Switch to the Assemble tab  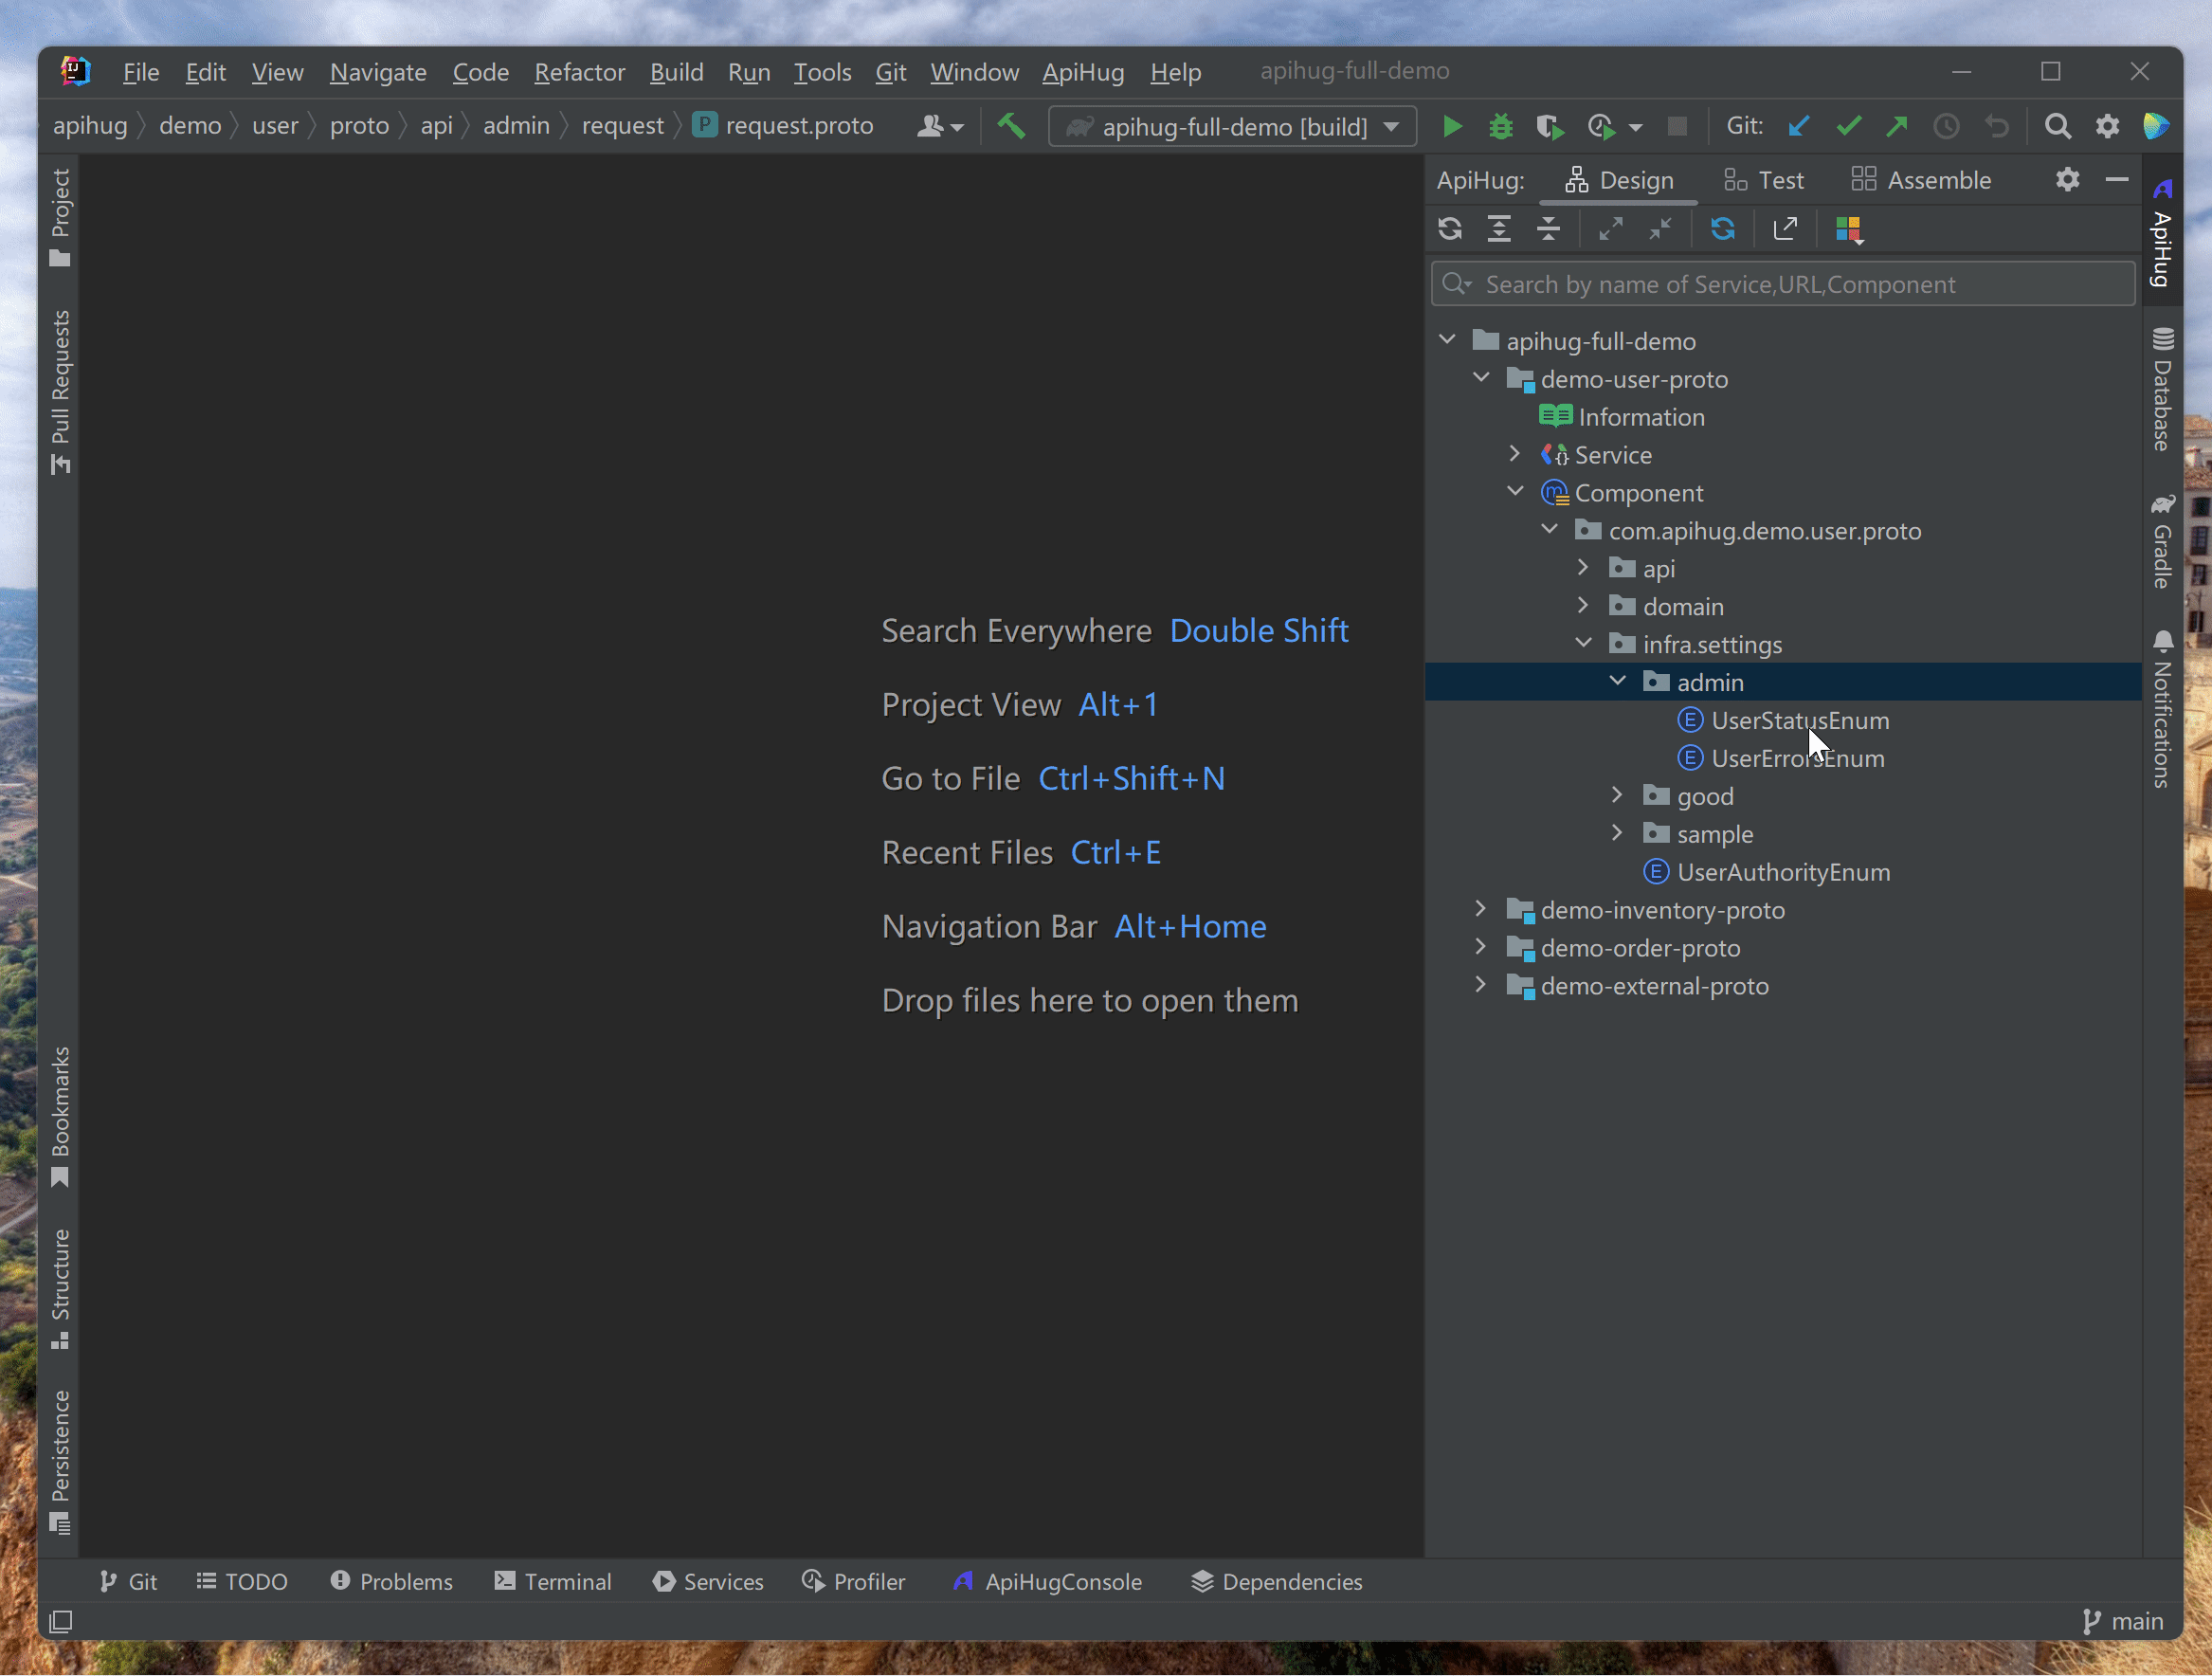click(x=1921, y=180)
